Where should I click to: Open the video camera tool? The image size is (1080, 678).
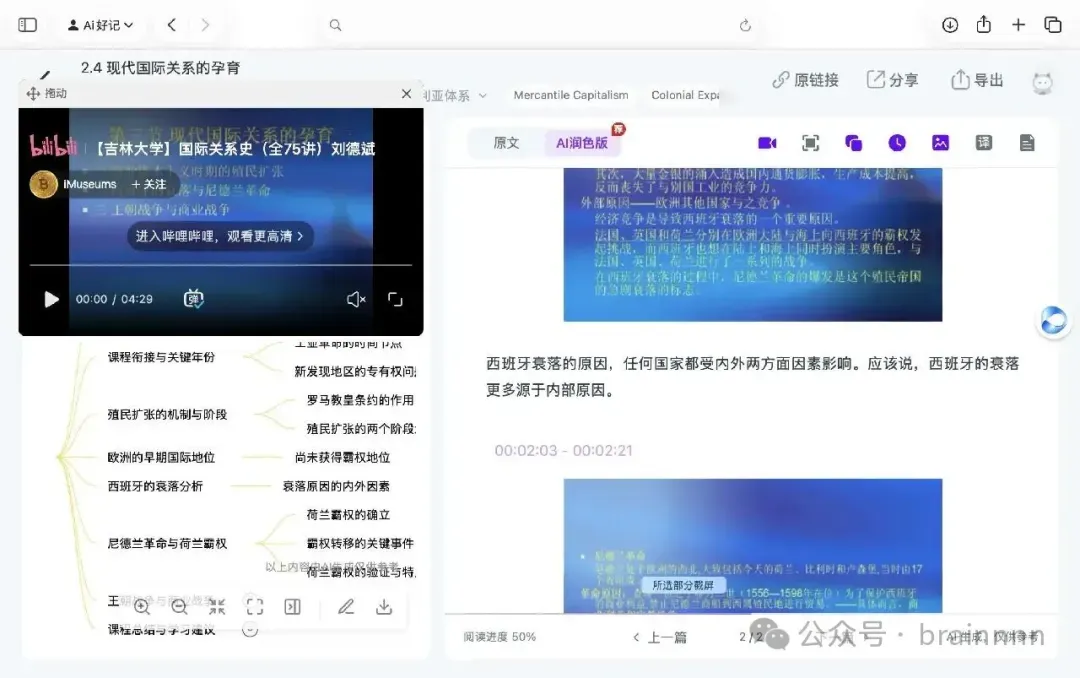coord(767,143)
